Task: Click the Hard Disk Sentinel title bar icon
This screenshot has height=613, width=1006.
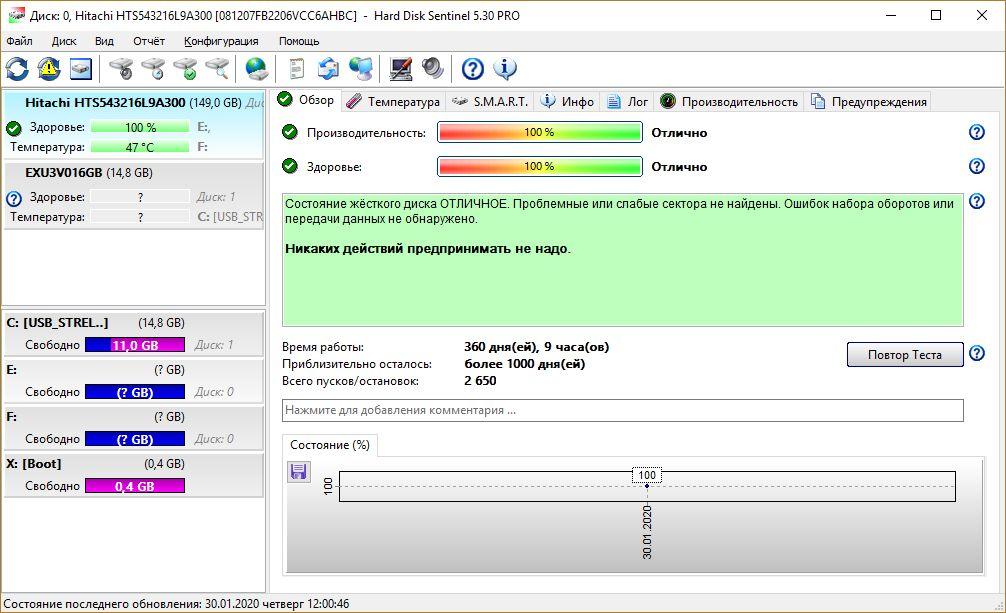Action: [16, 14]
